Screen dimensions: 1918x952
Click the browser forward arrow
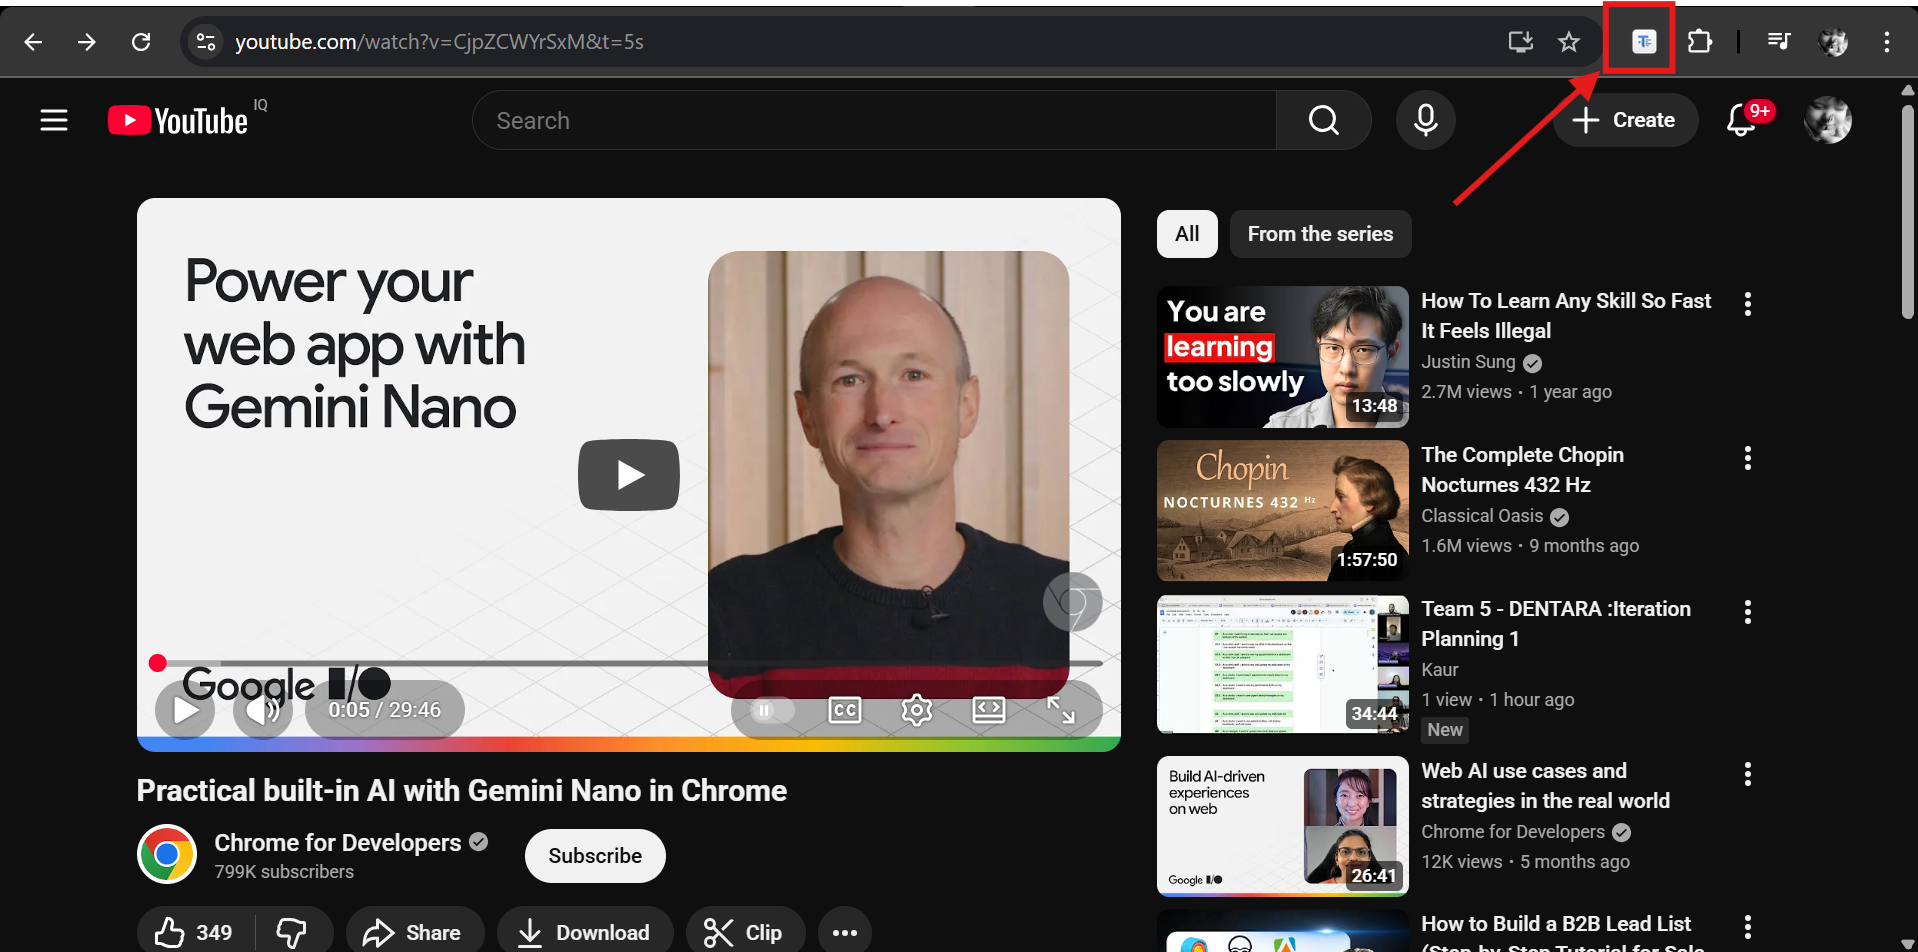point(87,42)
